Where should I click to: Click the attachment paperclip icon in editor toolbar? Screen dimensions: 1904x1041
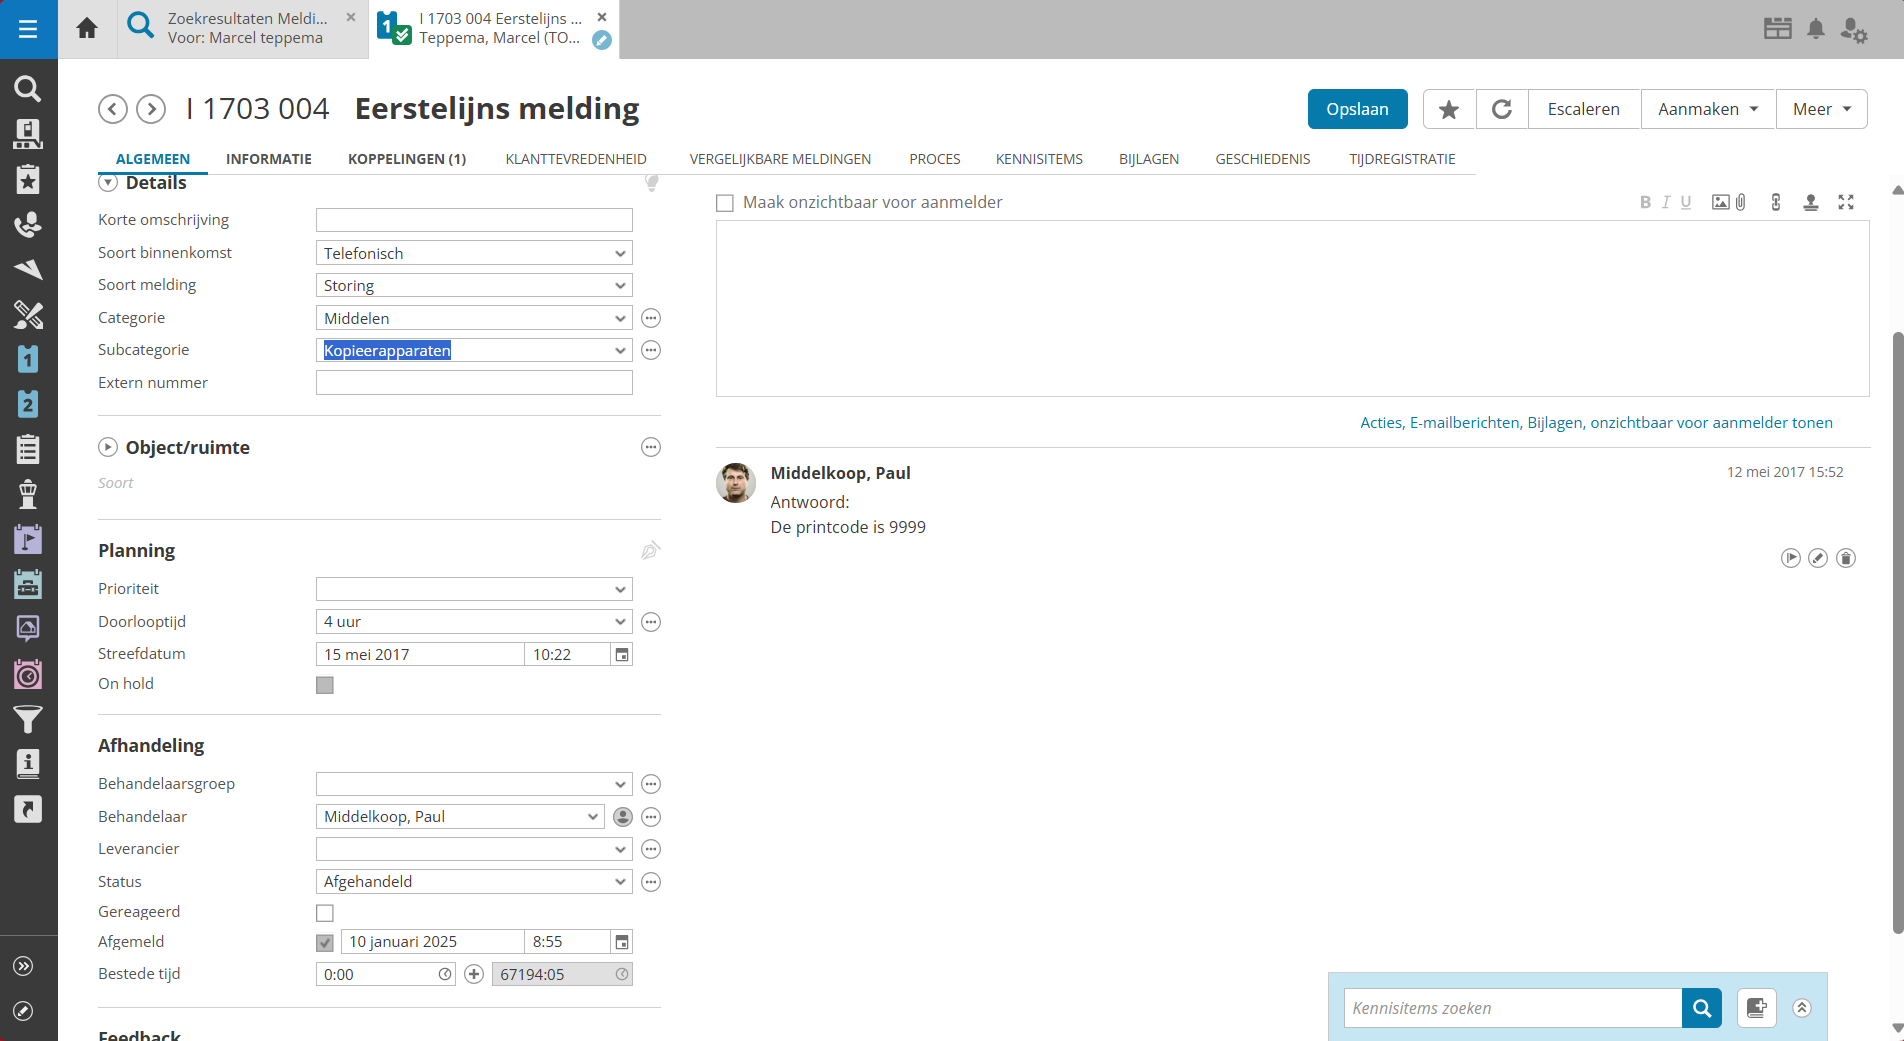tap(1741, 202)
